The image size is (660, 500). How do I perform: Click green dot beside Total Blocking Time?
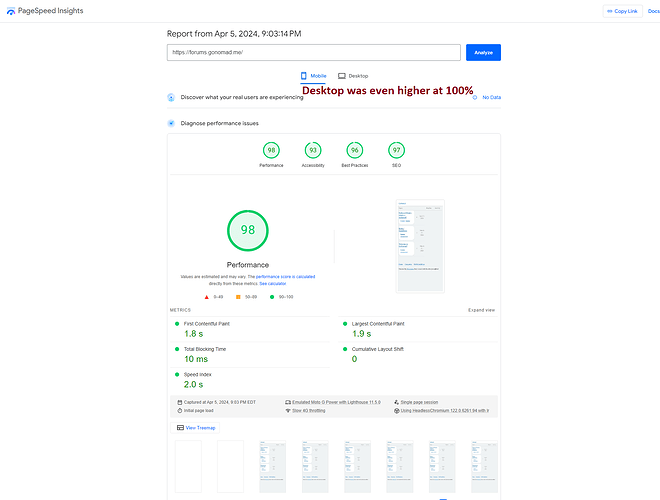177,349
